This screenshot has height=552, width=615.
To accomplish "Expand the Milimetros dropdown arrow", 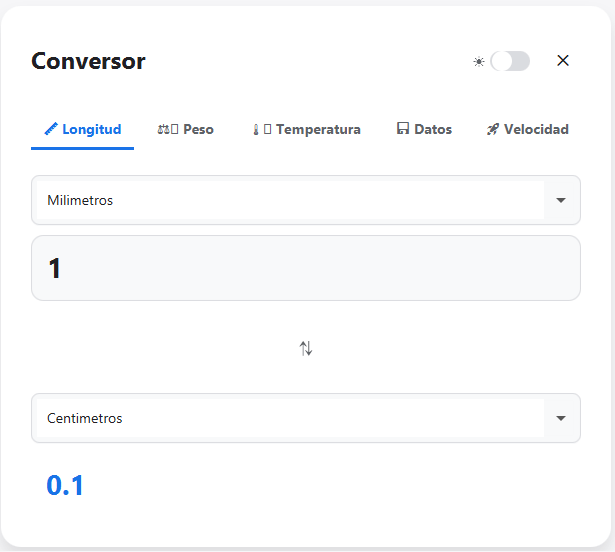I will click(561, 200).
